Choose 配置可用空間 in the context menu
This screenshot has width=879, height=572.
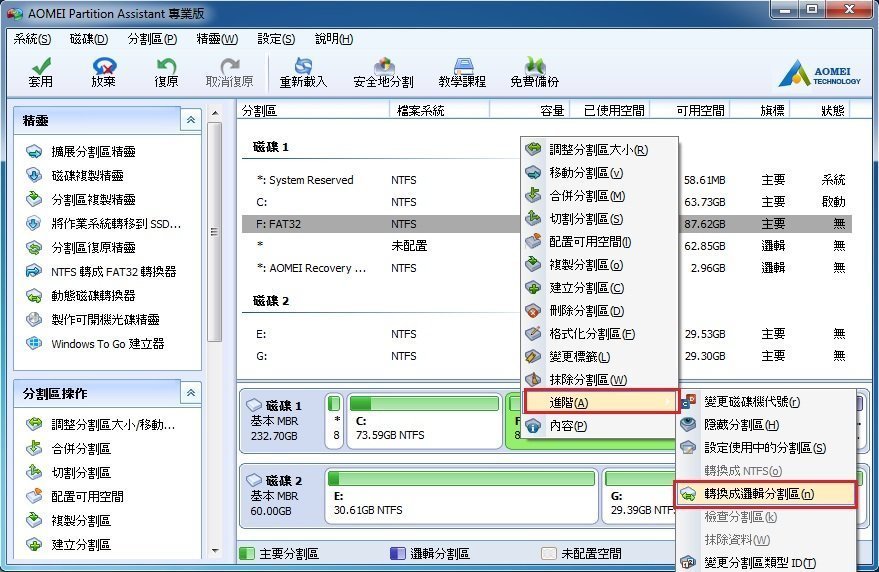point(599,242)
